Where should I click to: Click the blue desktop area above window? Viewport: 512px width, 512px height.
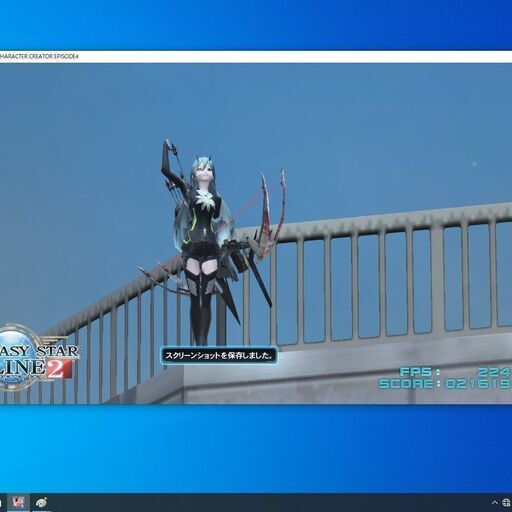click(256, 25)
